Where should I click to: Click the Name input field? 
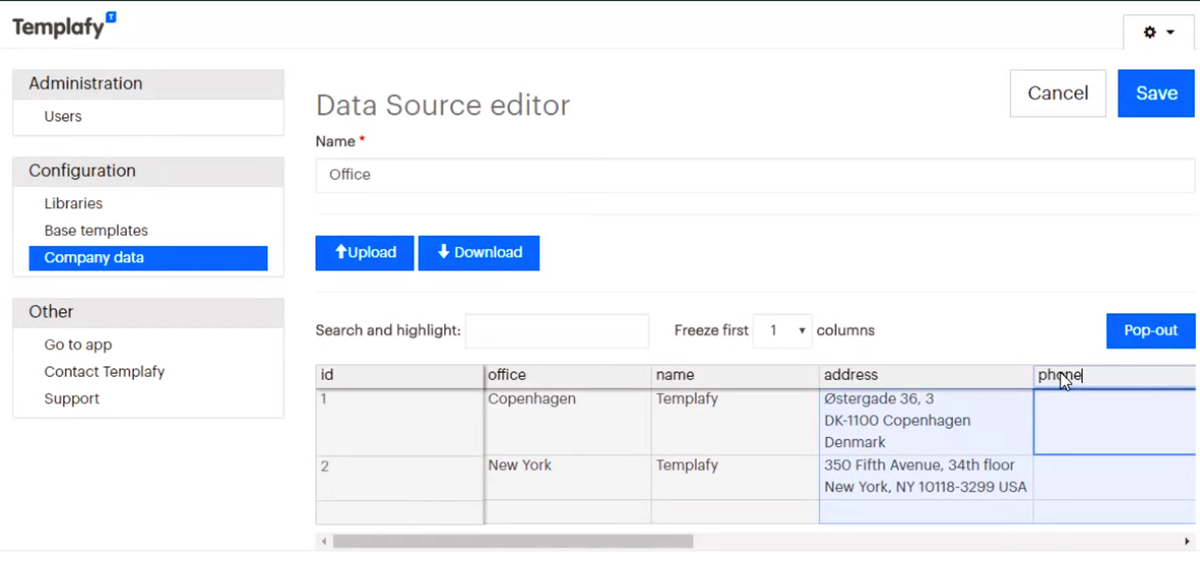tap(755, 175)
